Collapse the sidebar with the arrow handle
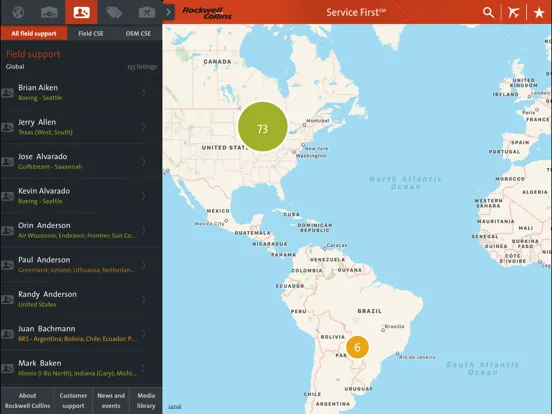Viewport: 552px width, 414px height. [169, 12]
